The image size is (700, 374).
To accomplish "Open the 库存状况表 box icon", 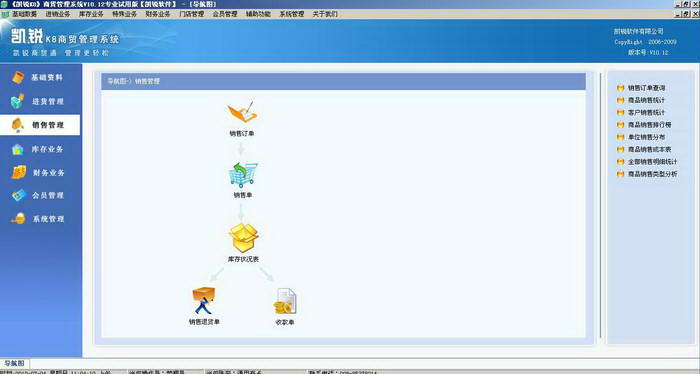I will click(x=243, y=237).
